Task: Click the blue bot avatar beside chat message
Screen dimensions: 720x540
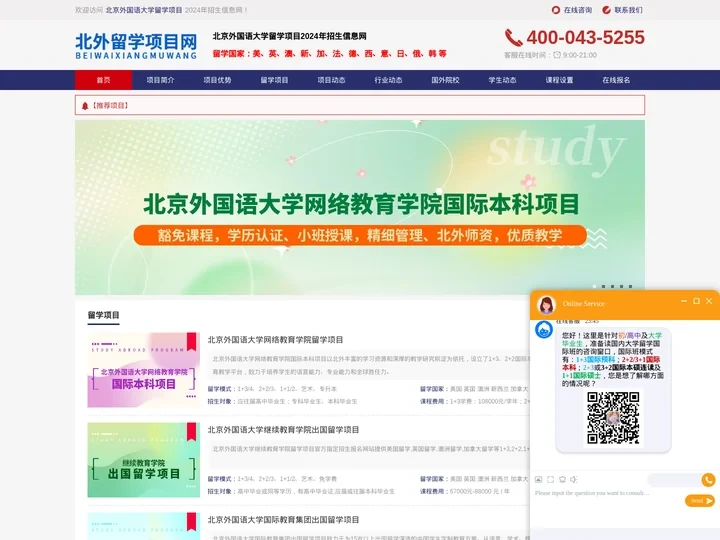Action: [544, 330]
